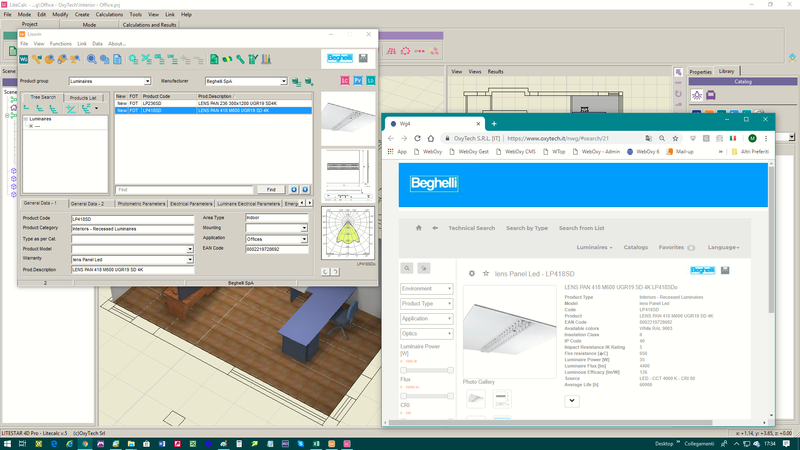
Task: Click the tools and fork icon in Liswin toolbar
Action: click(x=253, y=59)
